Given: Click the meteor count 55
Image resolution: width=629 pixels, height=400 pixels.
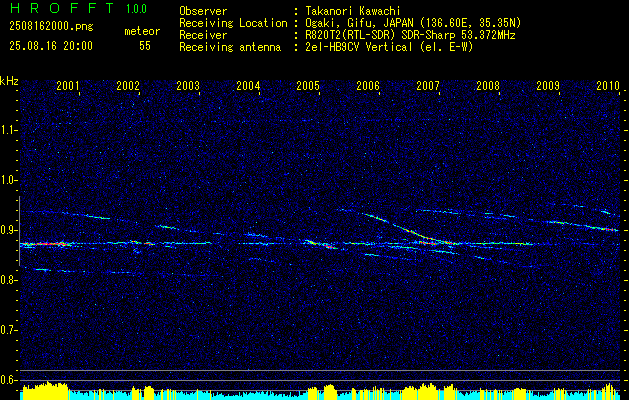Looking at the screenshot, I should 145,46.
